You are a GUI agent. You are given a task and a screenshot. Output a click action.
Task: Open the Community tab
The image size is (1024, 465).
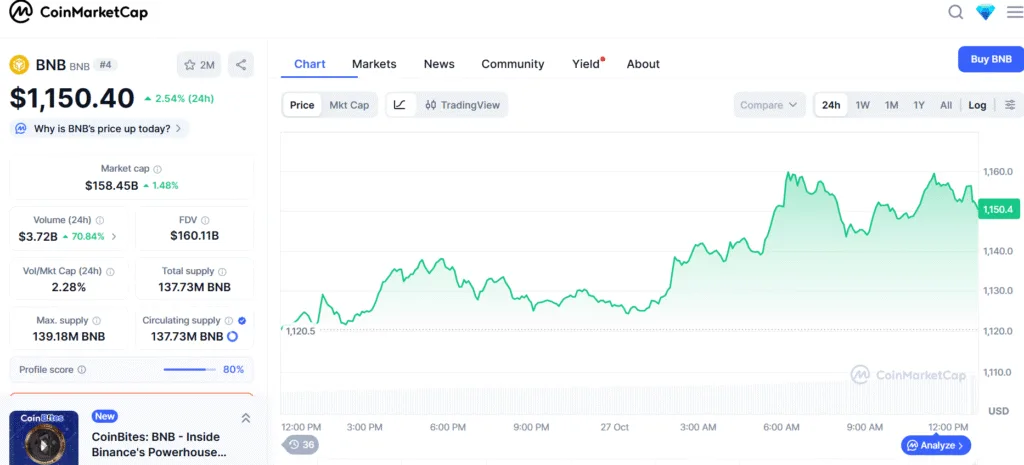(512, 64)
